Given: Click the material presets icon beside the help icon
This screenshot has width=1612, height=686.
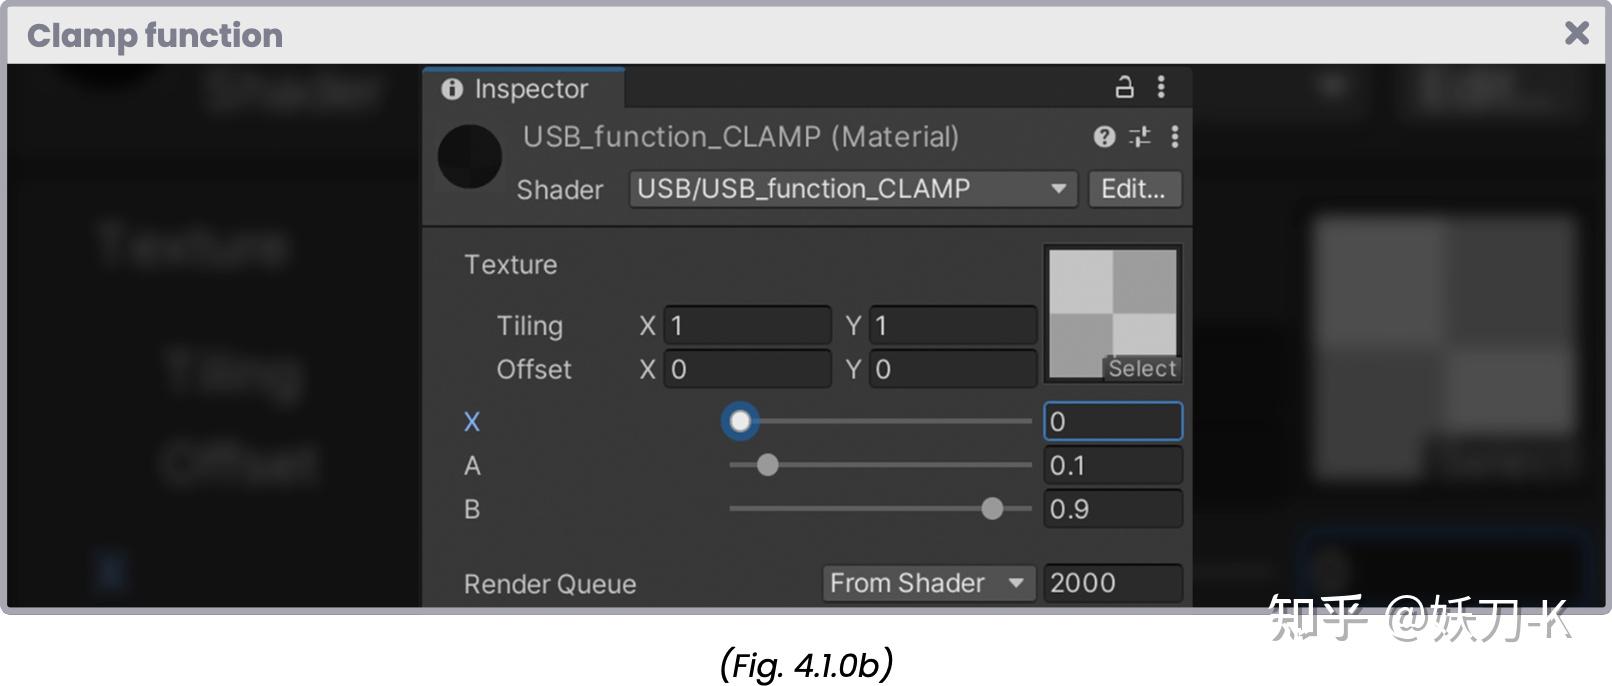Looking at the screenshot, I should [x=1139, y=137].
